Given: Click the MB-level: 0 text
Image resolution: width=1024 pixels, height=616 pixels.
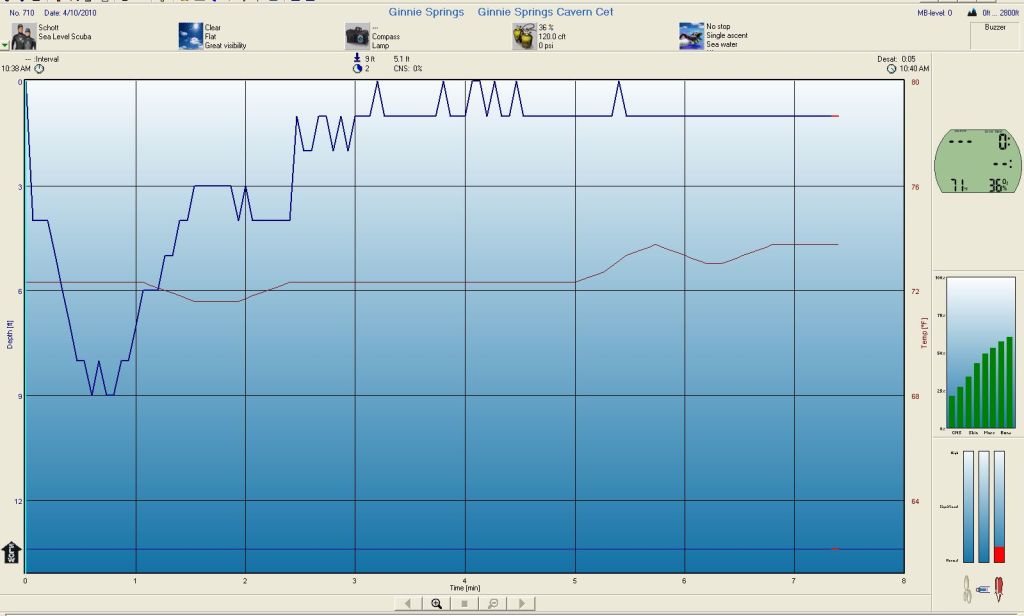Looking at the screenshot, I should [935, 12].
